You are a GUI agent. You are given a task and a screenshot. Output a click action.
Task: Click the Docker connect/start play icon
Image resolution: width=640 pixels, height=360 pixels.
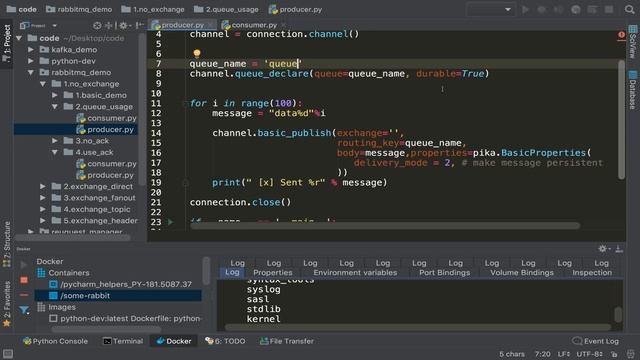click(x=24, y=264)
